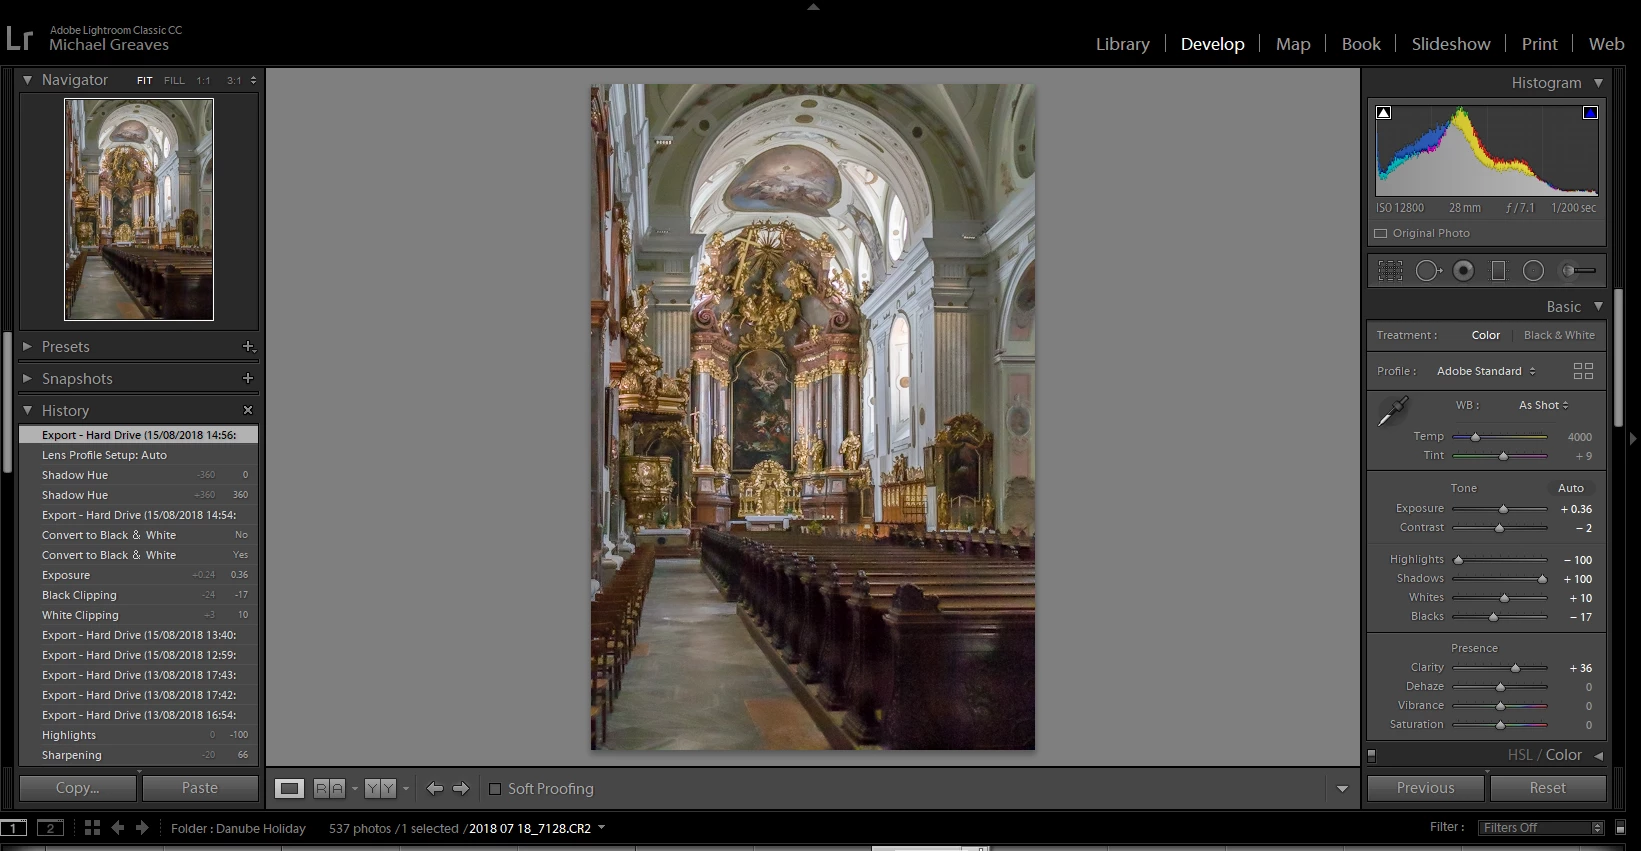Toggle HSL / Color panel switch
Screen dimensions: 1641x851
1372,756
